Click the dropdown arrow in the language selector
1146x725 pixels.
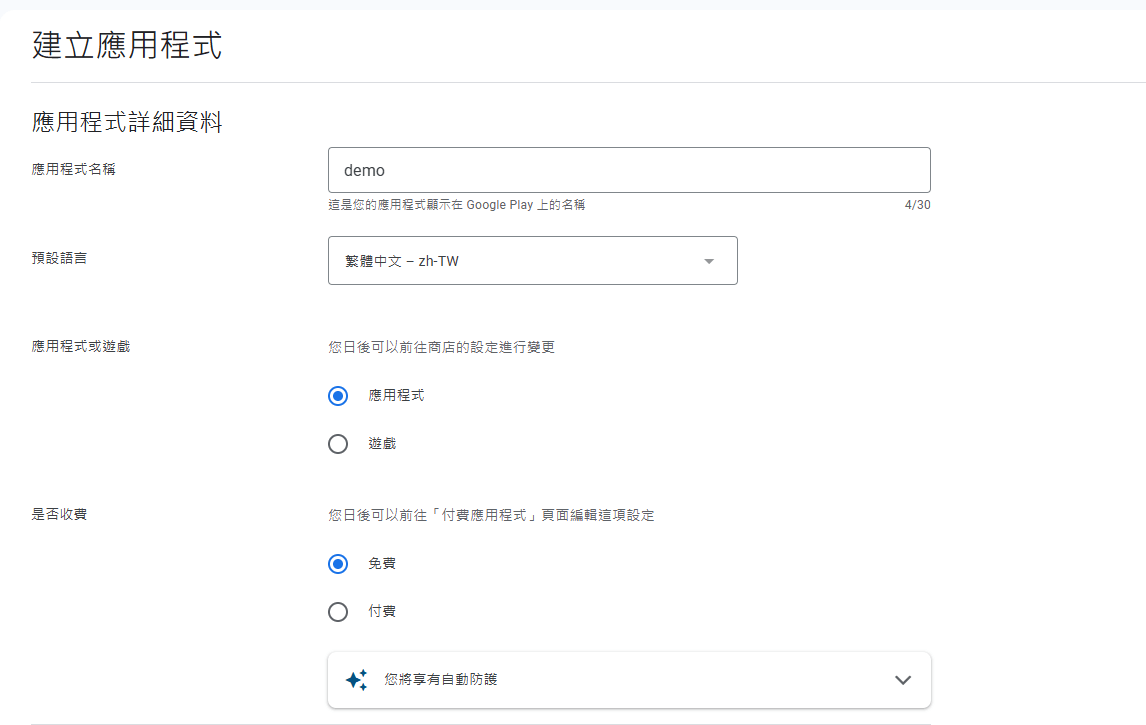708,262
